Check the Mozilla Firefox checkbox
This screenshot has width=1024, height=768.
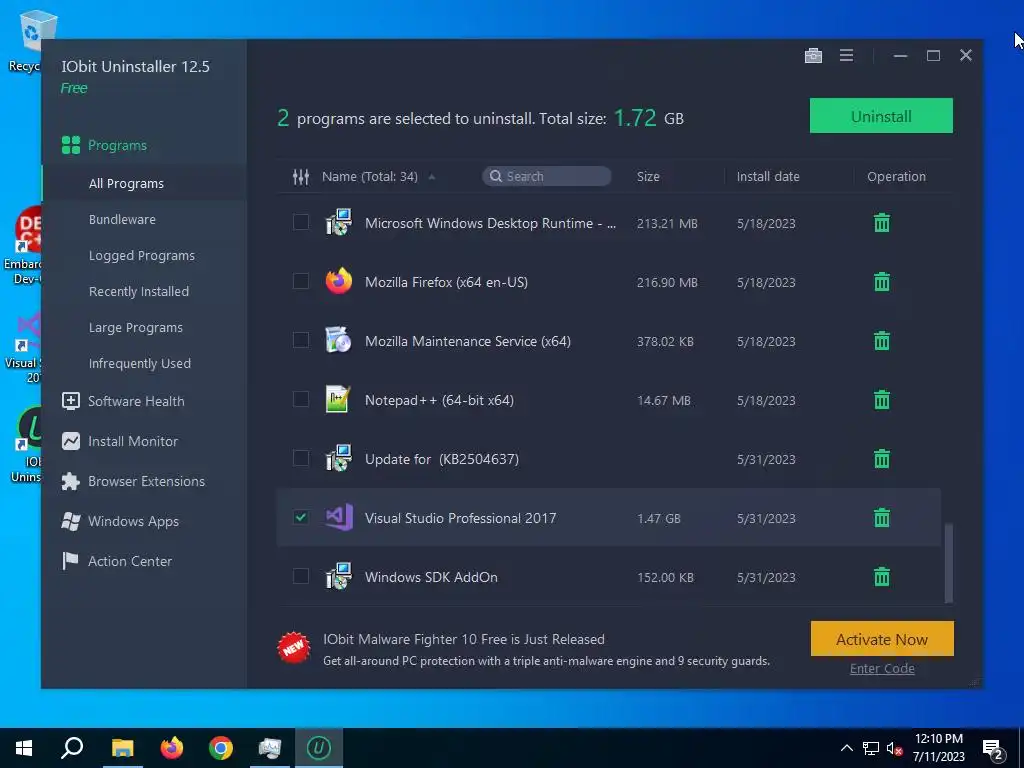(300, 281)
